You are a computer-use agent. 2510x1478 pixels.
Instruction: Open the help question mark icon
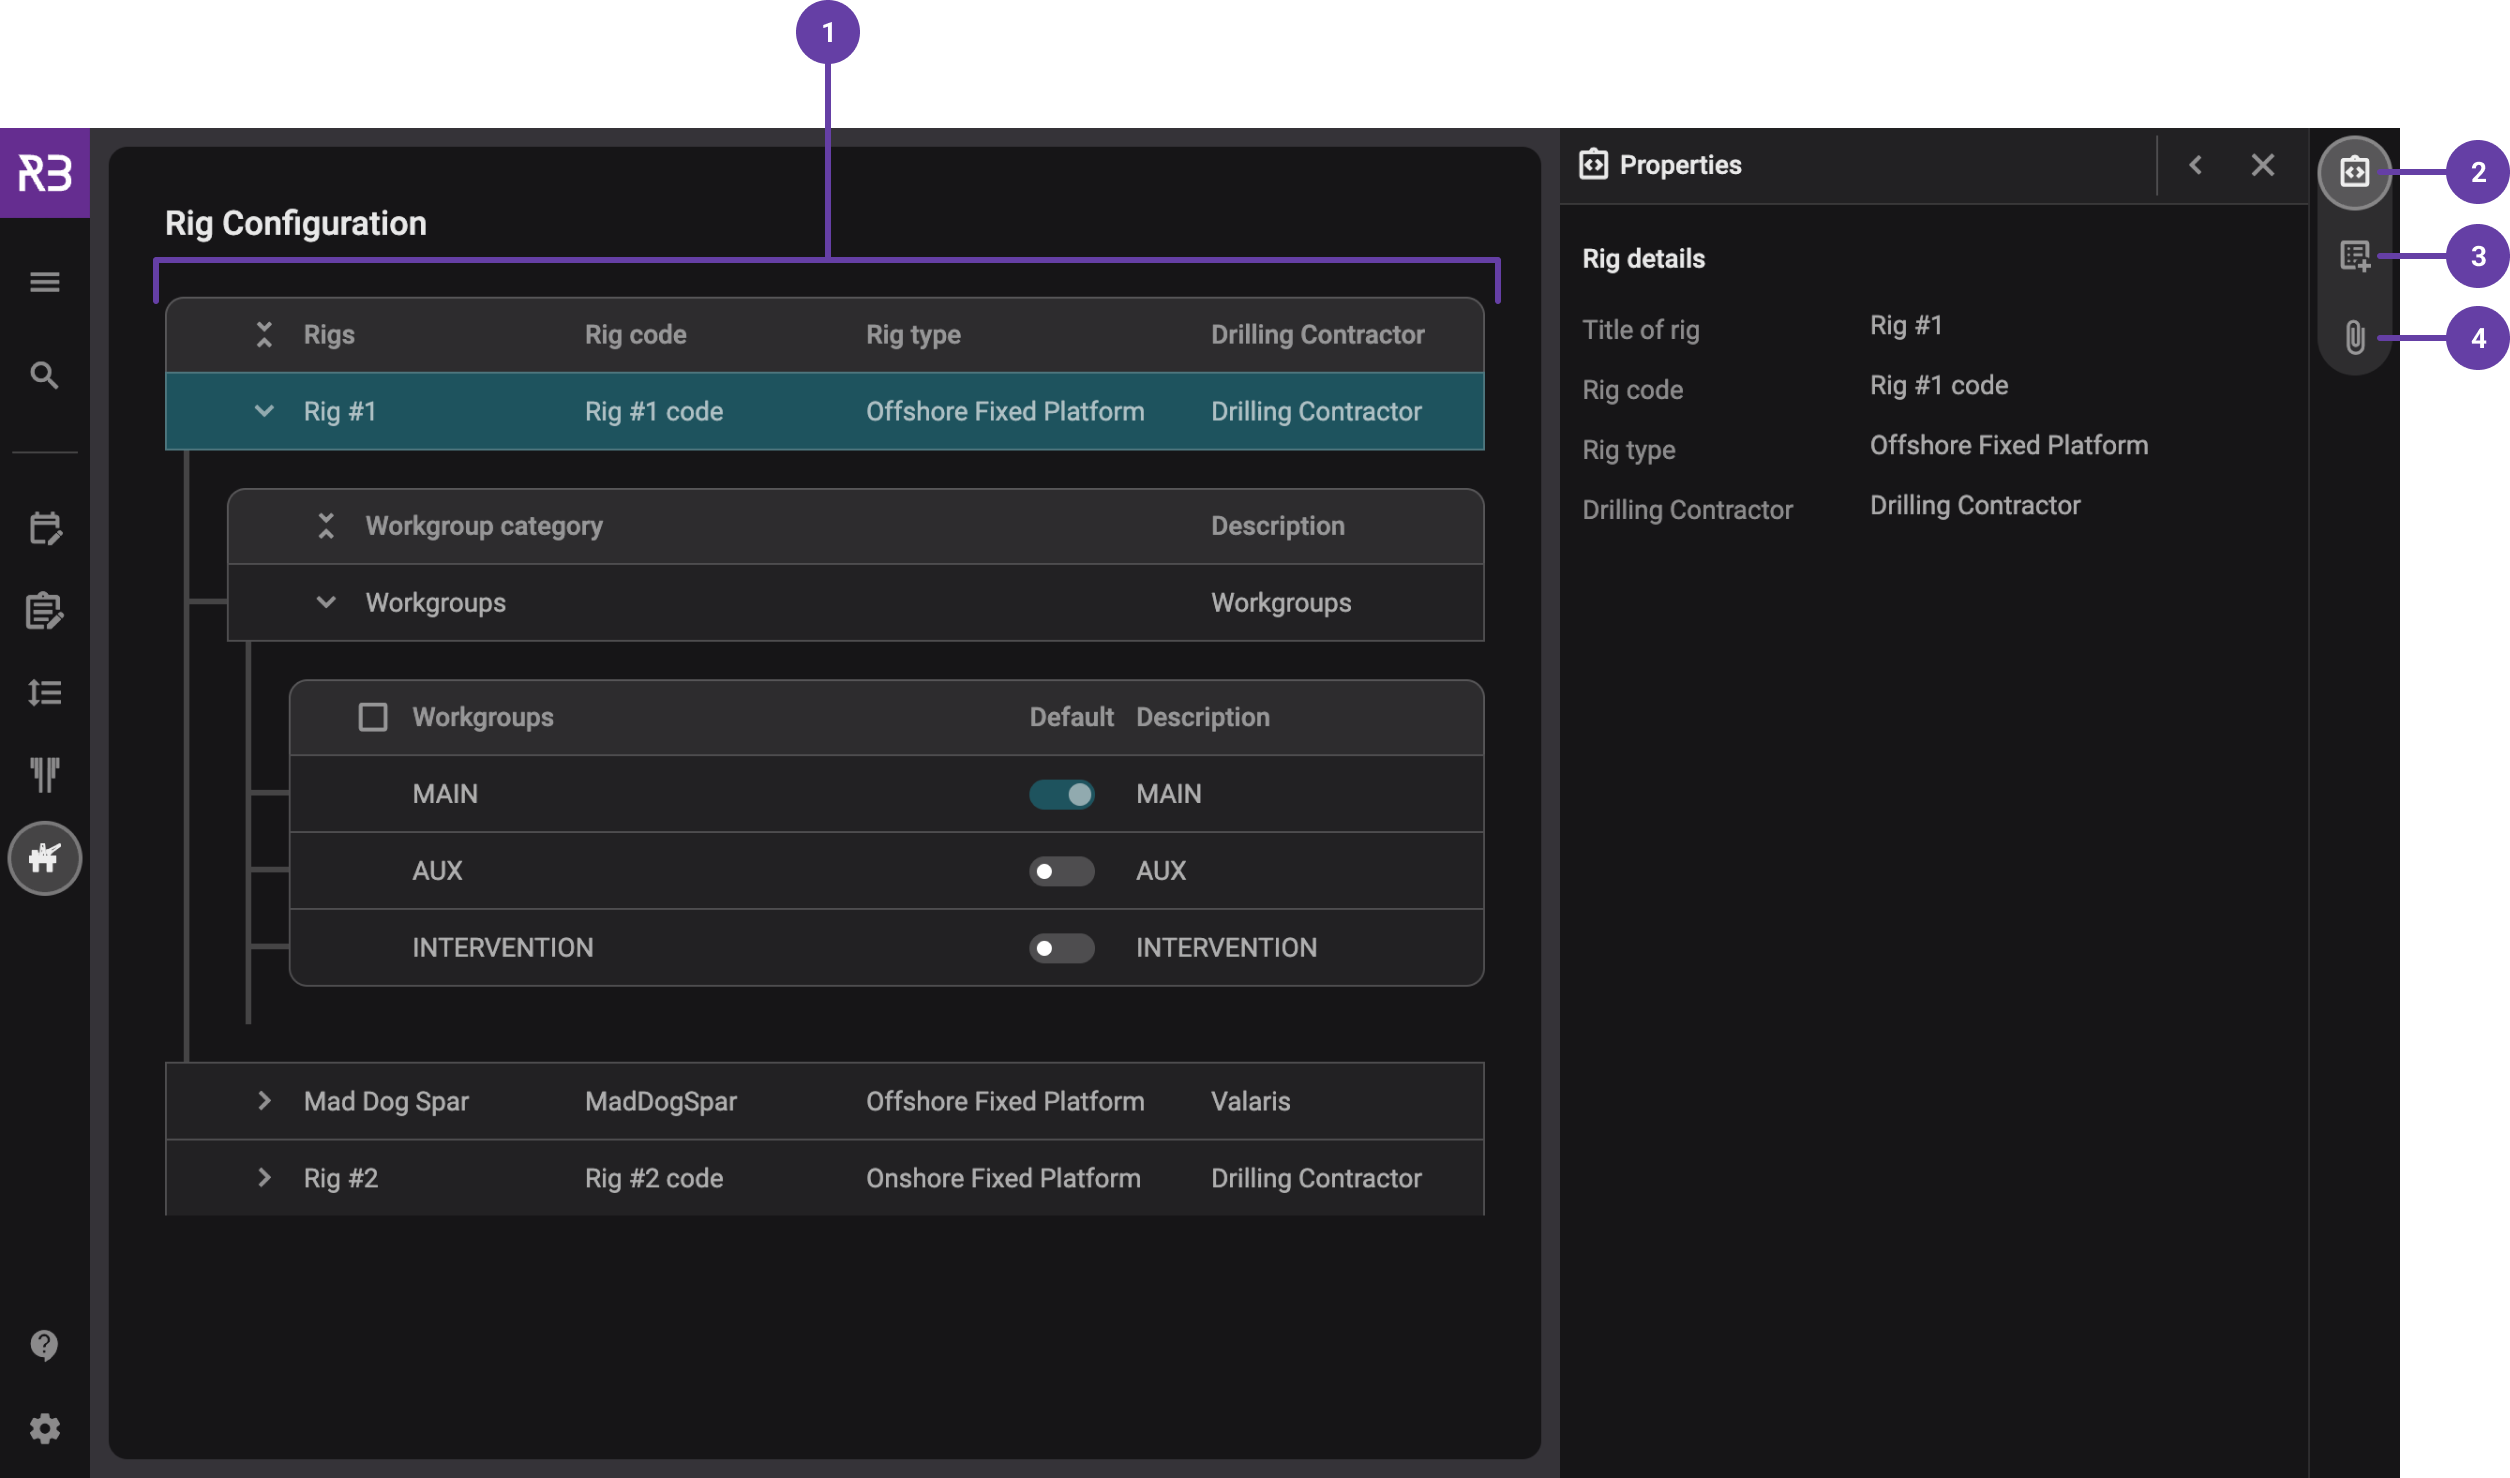tap(45, 1345)
